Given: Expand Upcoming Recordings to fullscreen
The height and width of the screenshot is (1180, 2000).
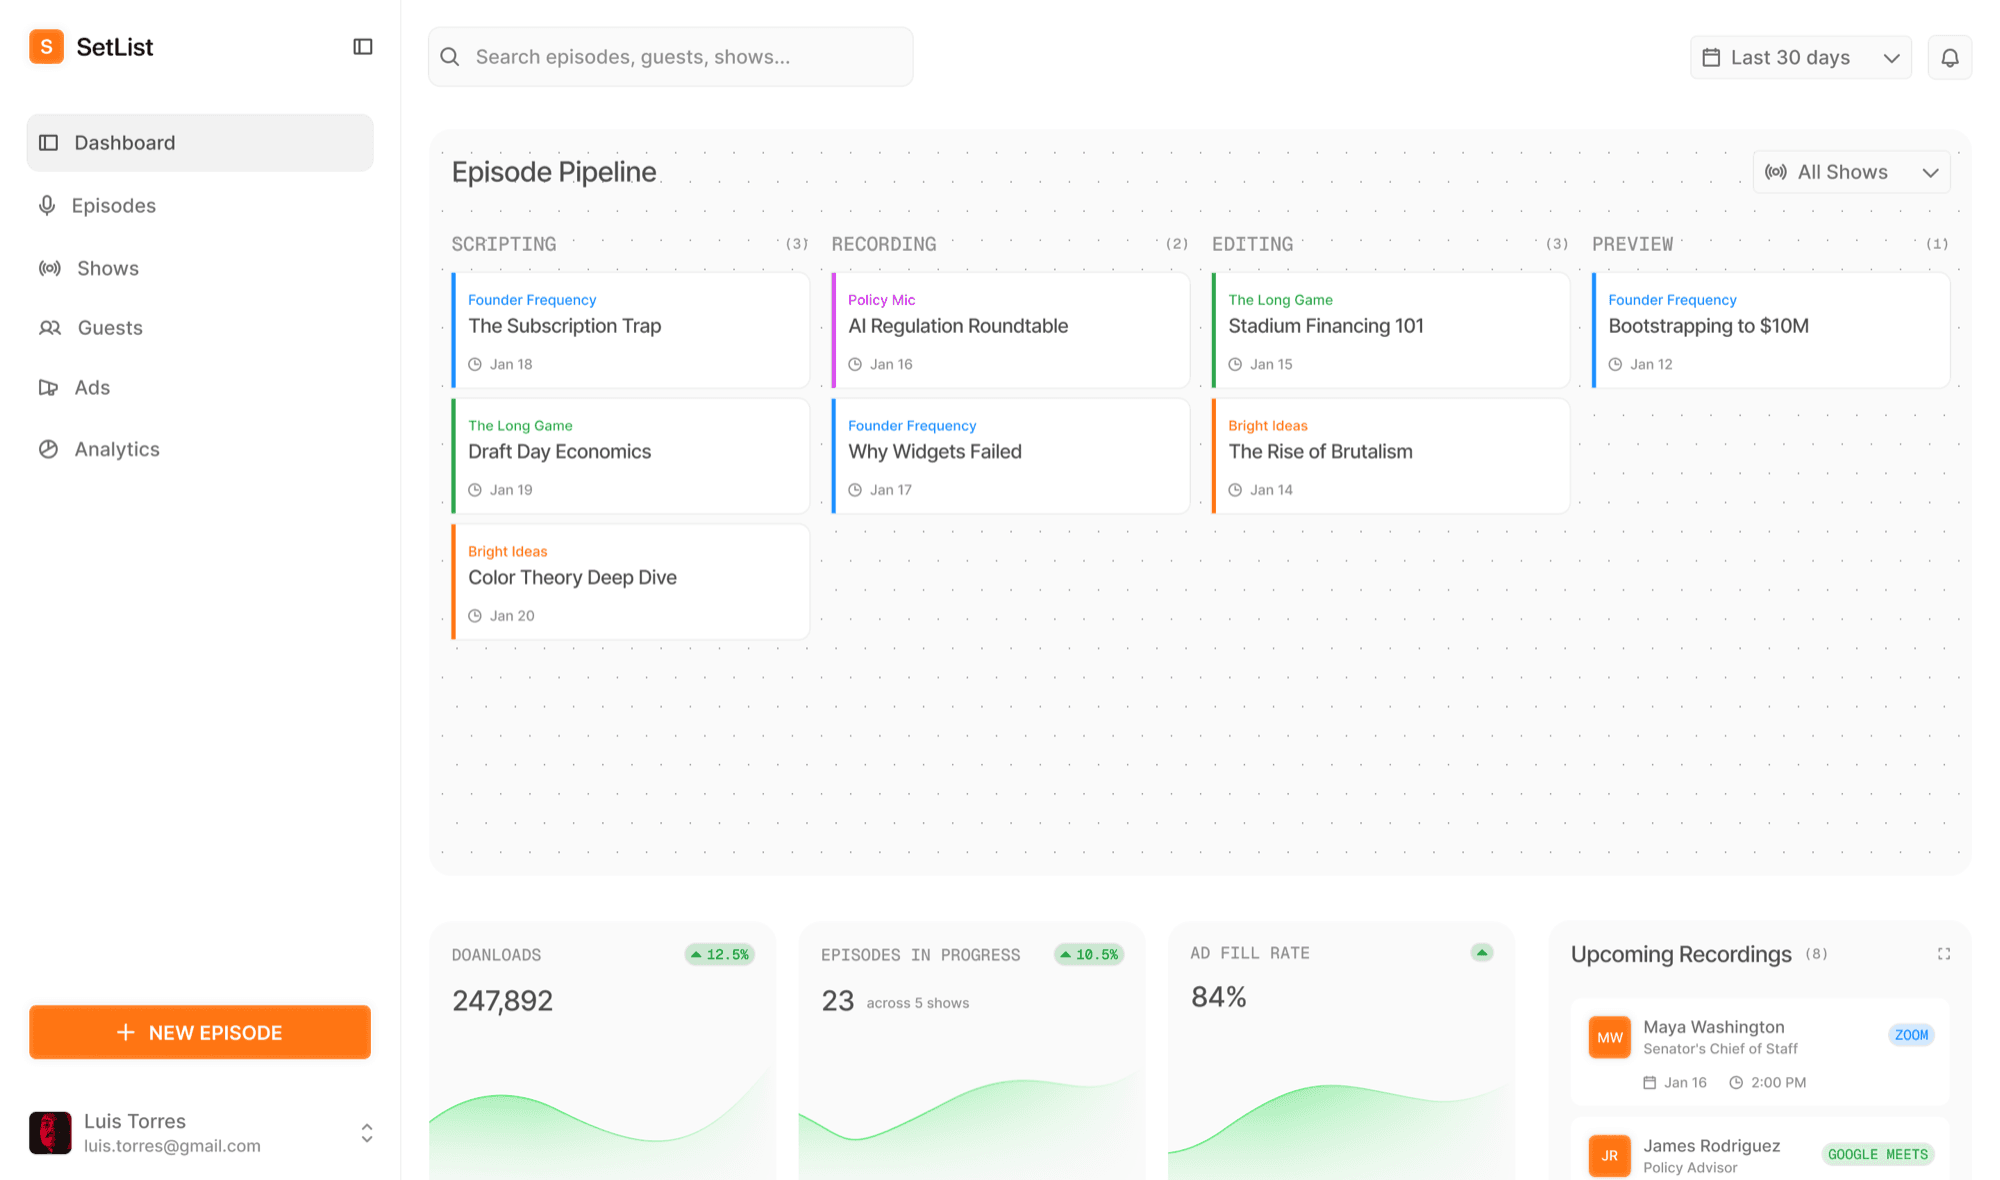Looking at the screenshot, I should point(1943,954).
